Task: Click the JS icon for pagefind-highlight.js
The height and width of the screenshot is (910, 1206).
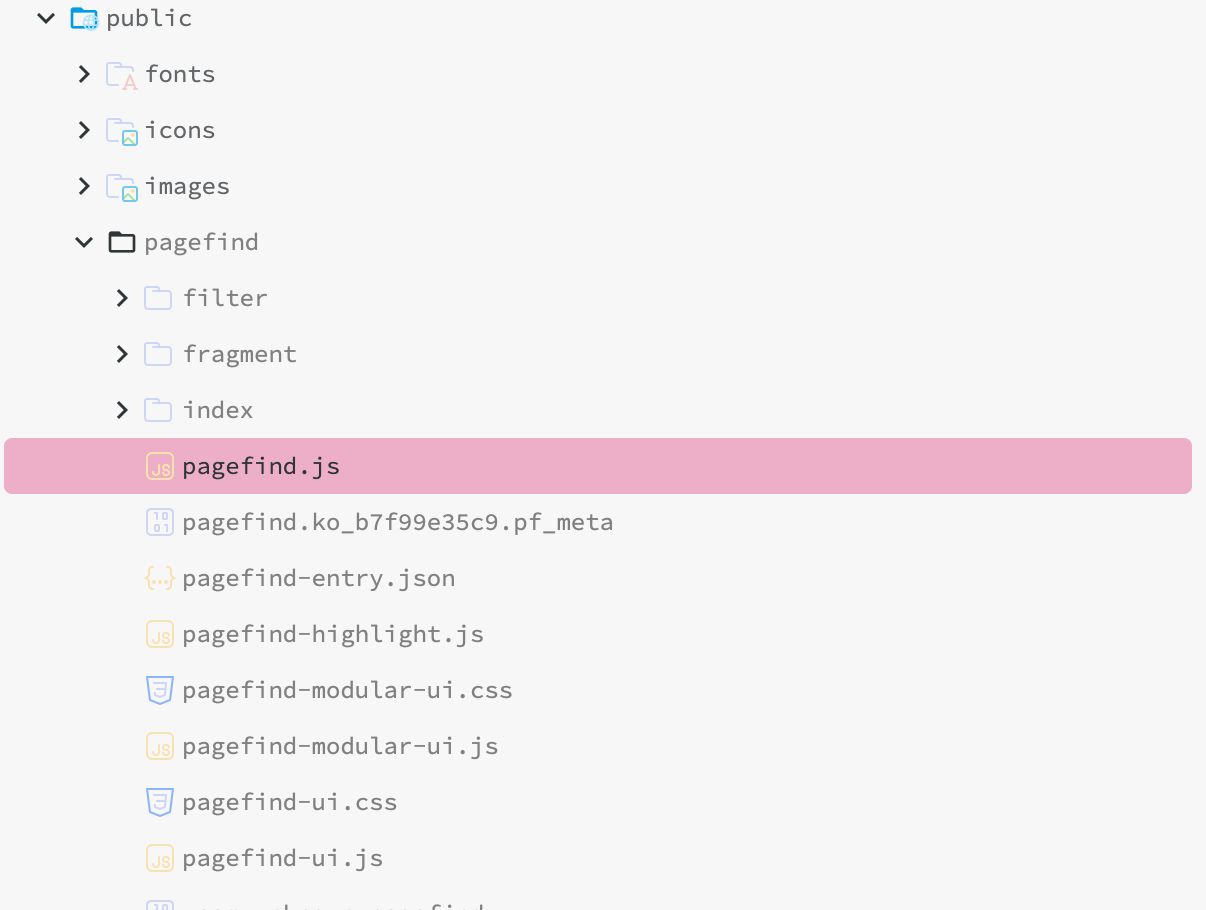Action: pos(160,634)
